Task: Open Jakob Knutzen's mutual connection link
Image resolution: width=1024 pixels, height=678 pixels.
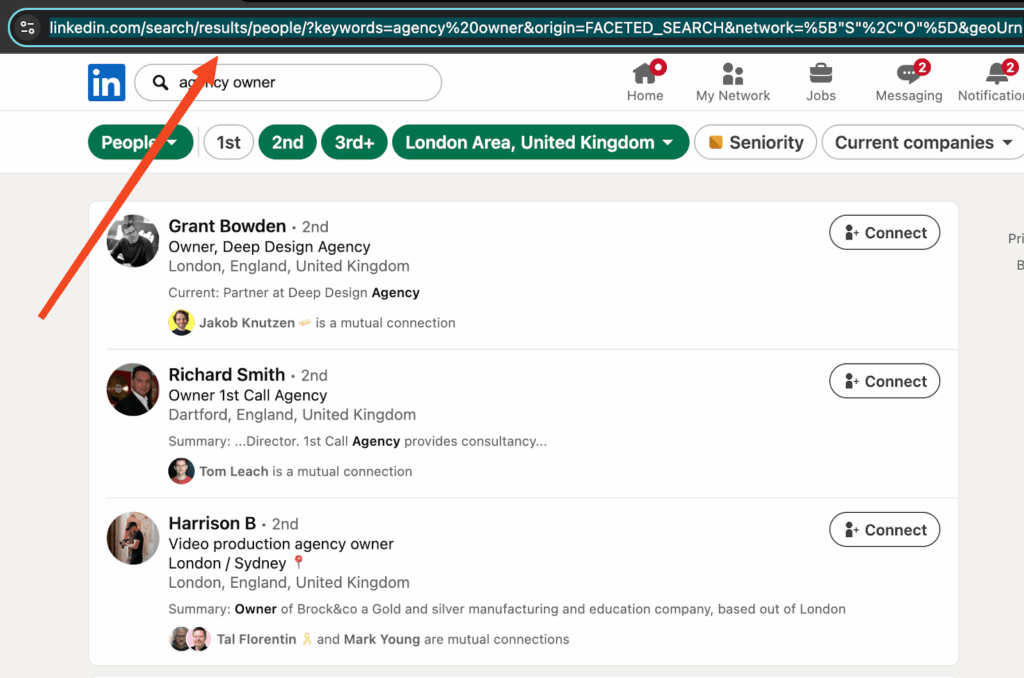Action: pos(246,322)
